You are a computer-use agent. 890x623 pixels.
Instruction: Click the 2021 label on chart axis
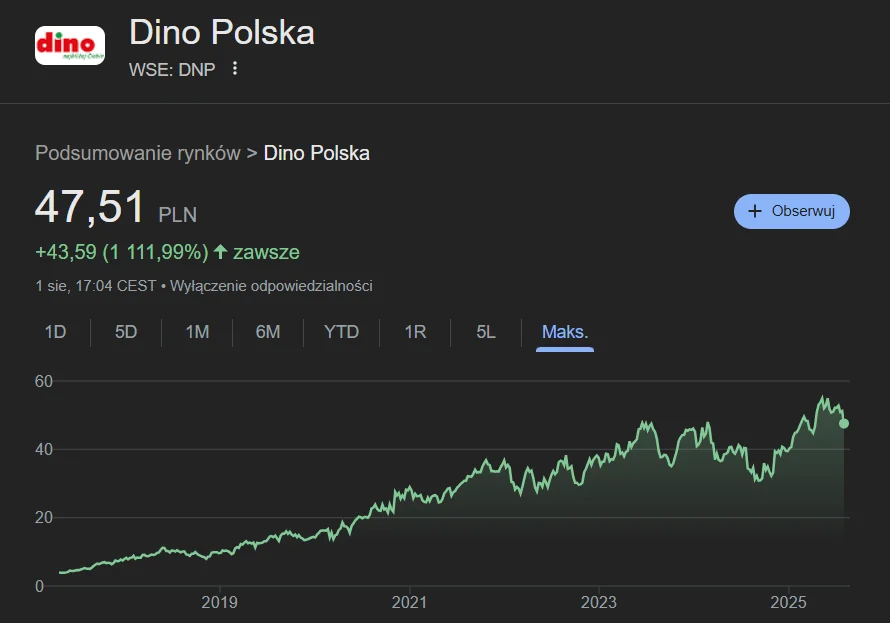409,603
